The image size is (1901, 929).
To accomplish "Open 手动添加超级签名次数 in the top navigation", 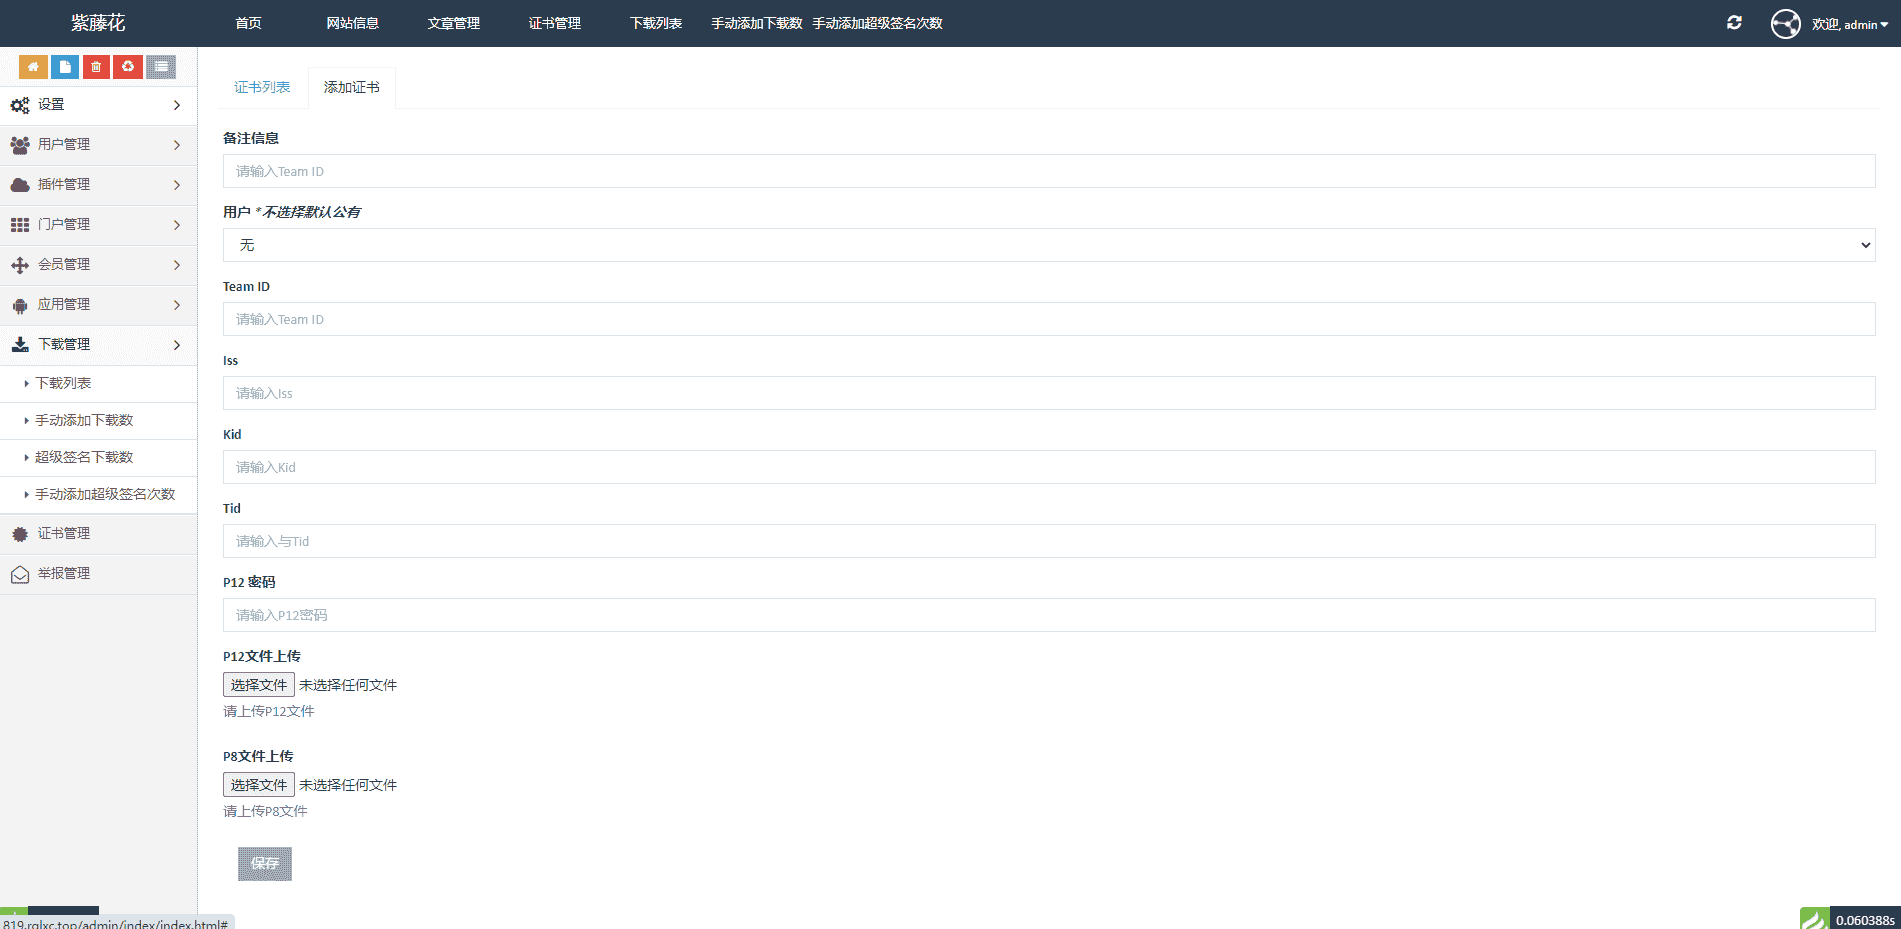I will pyautogui.click(x=877, y=23).
